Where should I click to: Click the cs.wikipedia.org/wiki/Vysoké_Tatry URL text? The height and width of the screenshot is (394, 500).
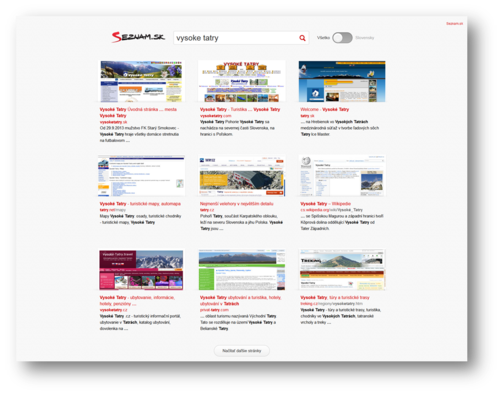(331, 210)
